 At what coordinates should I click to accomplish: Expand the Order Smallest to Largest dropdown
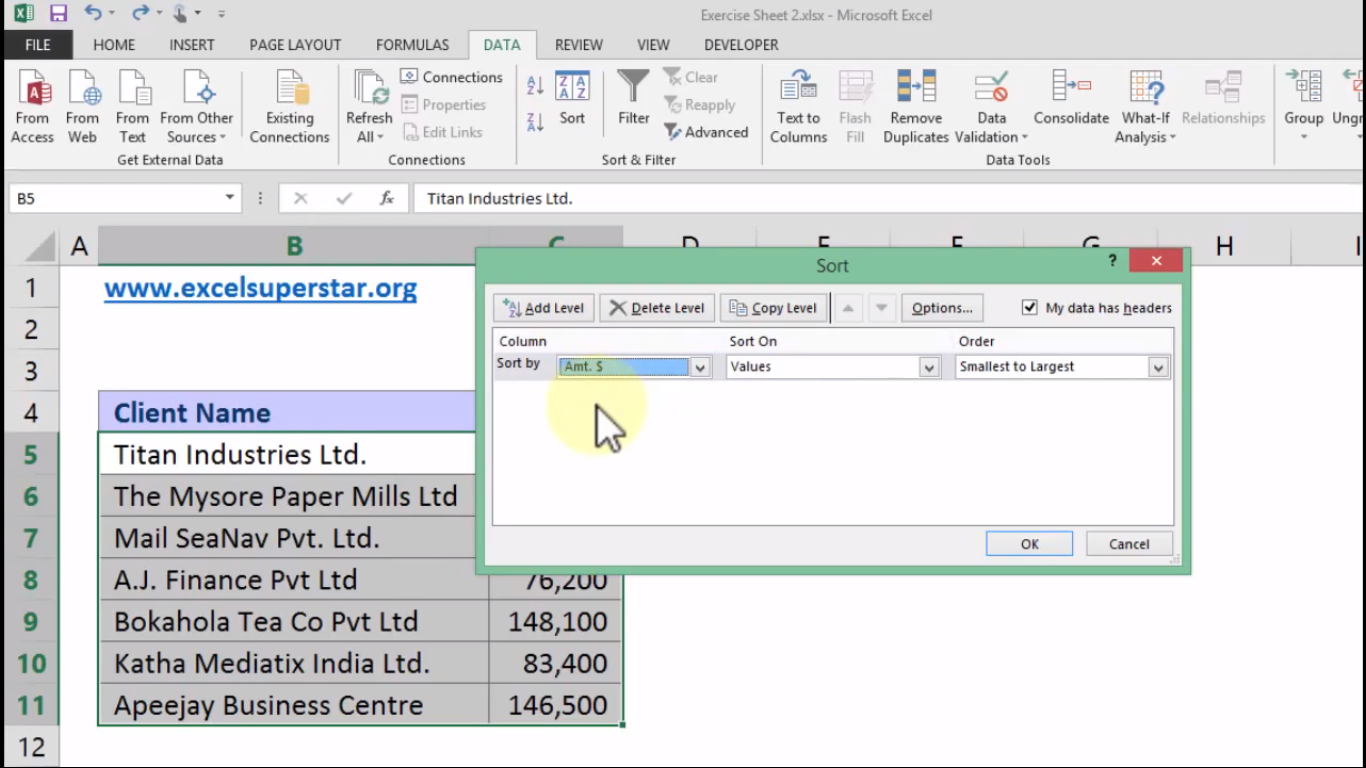pos(1158,367)
